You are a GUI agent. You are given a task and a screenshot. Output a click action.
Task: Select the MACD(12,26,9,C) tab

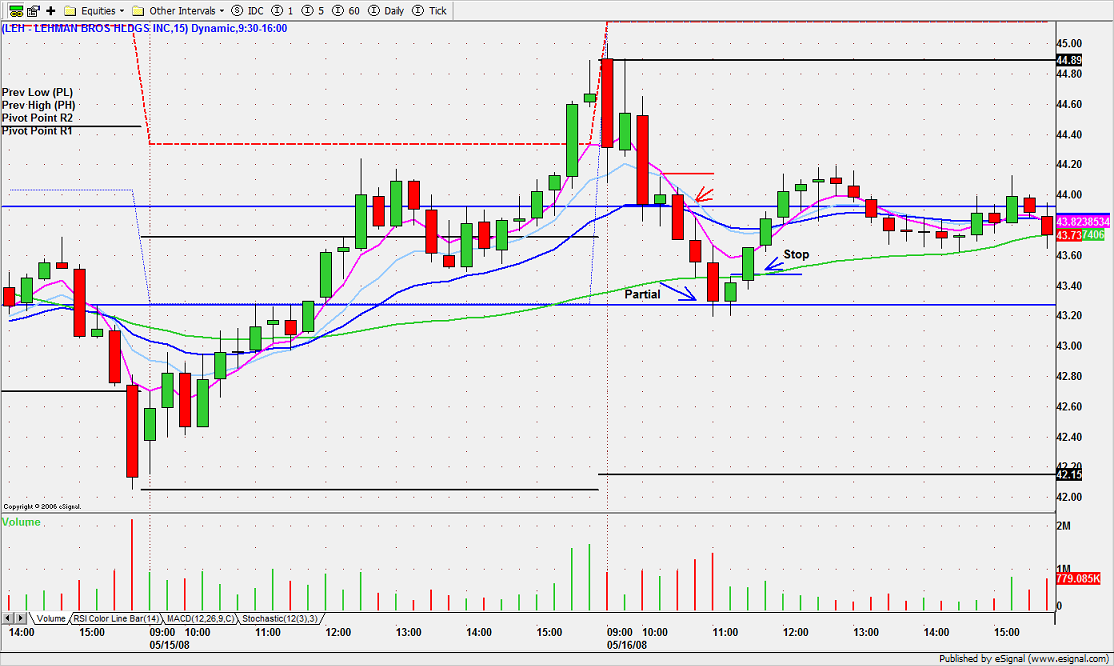pyautogui.click(x=200, y=618)
